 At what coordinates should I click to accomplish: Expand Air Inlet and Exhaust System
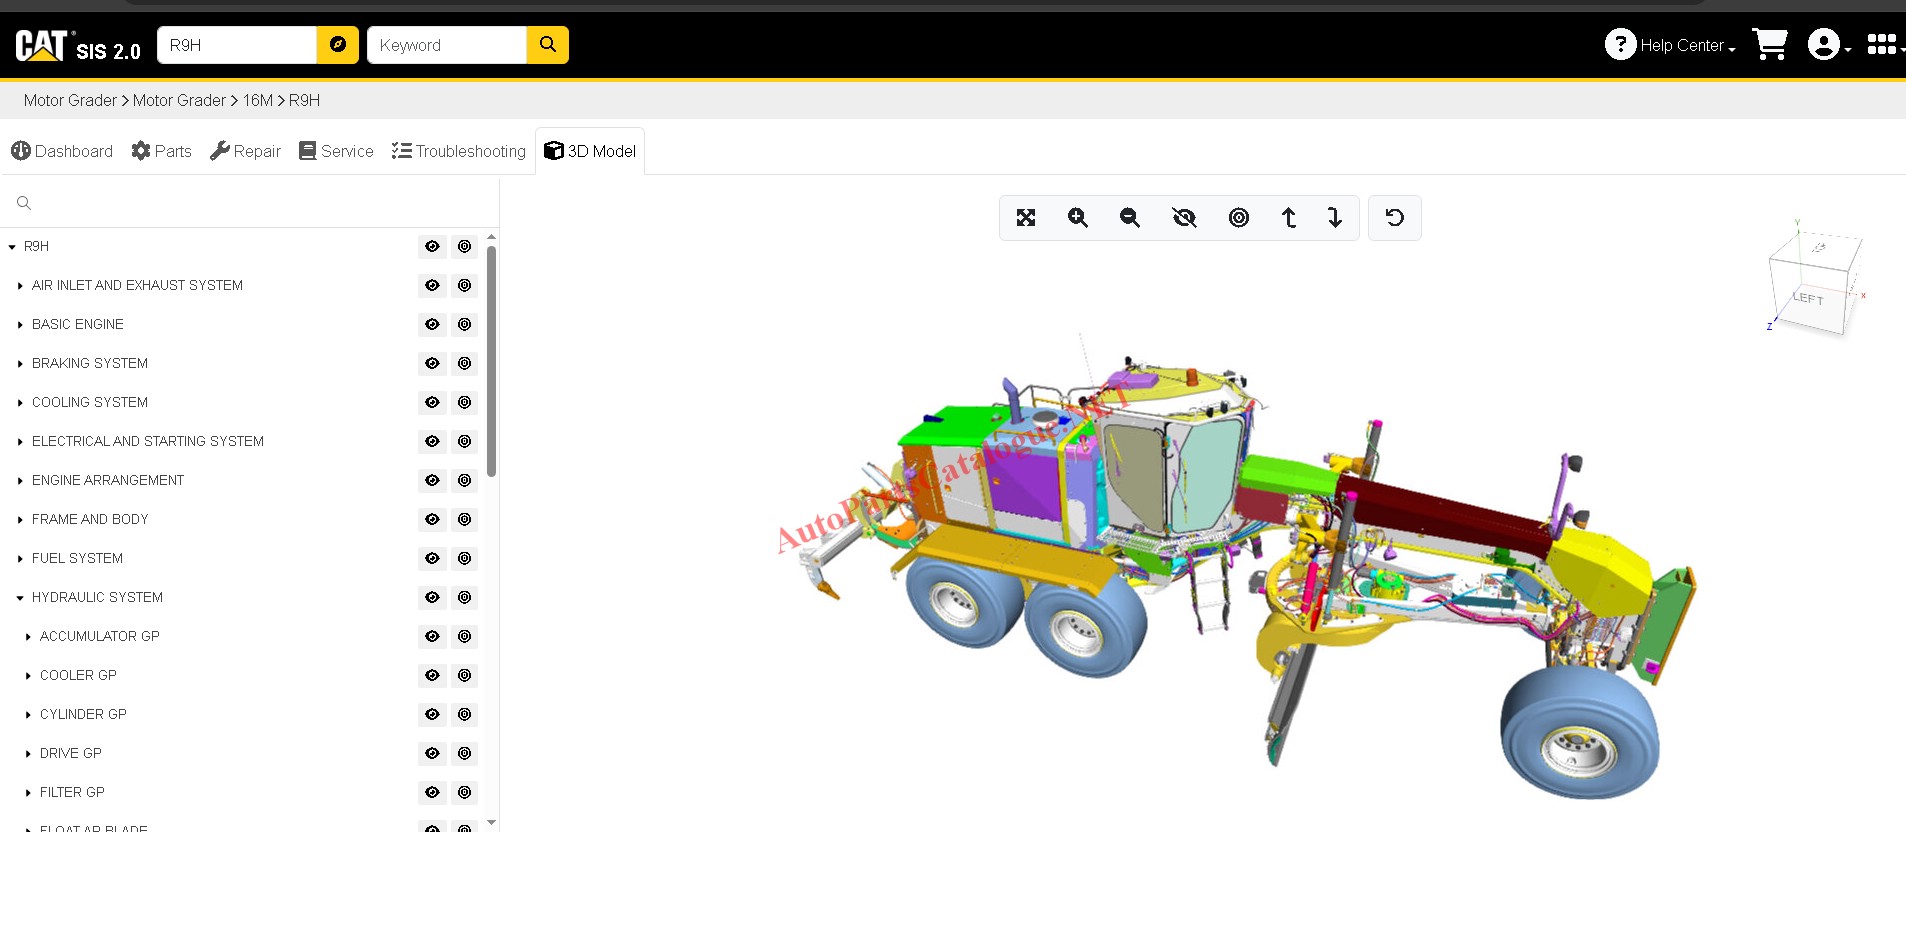[20, 285]
